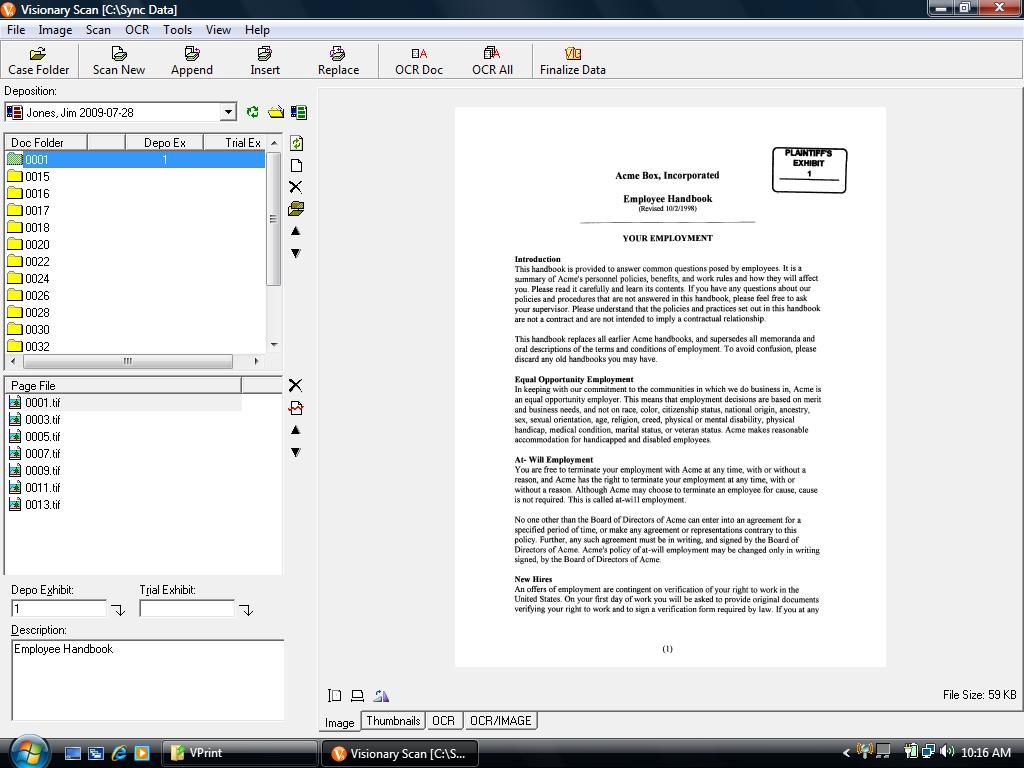This screenshot has height=768, width=1024.
Task: Move doc folder down with arrow
Action: click(296, 253)
